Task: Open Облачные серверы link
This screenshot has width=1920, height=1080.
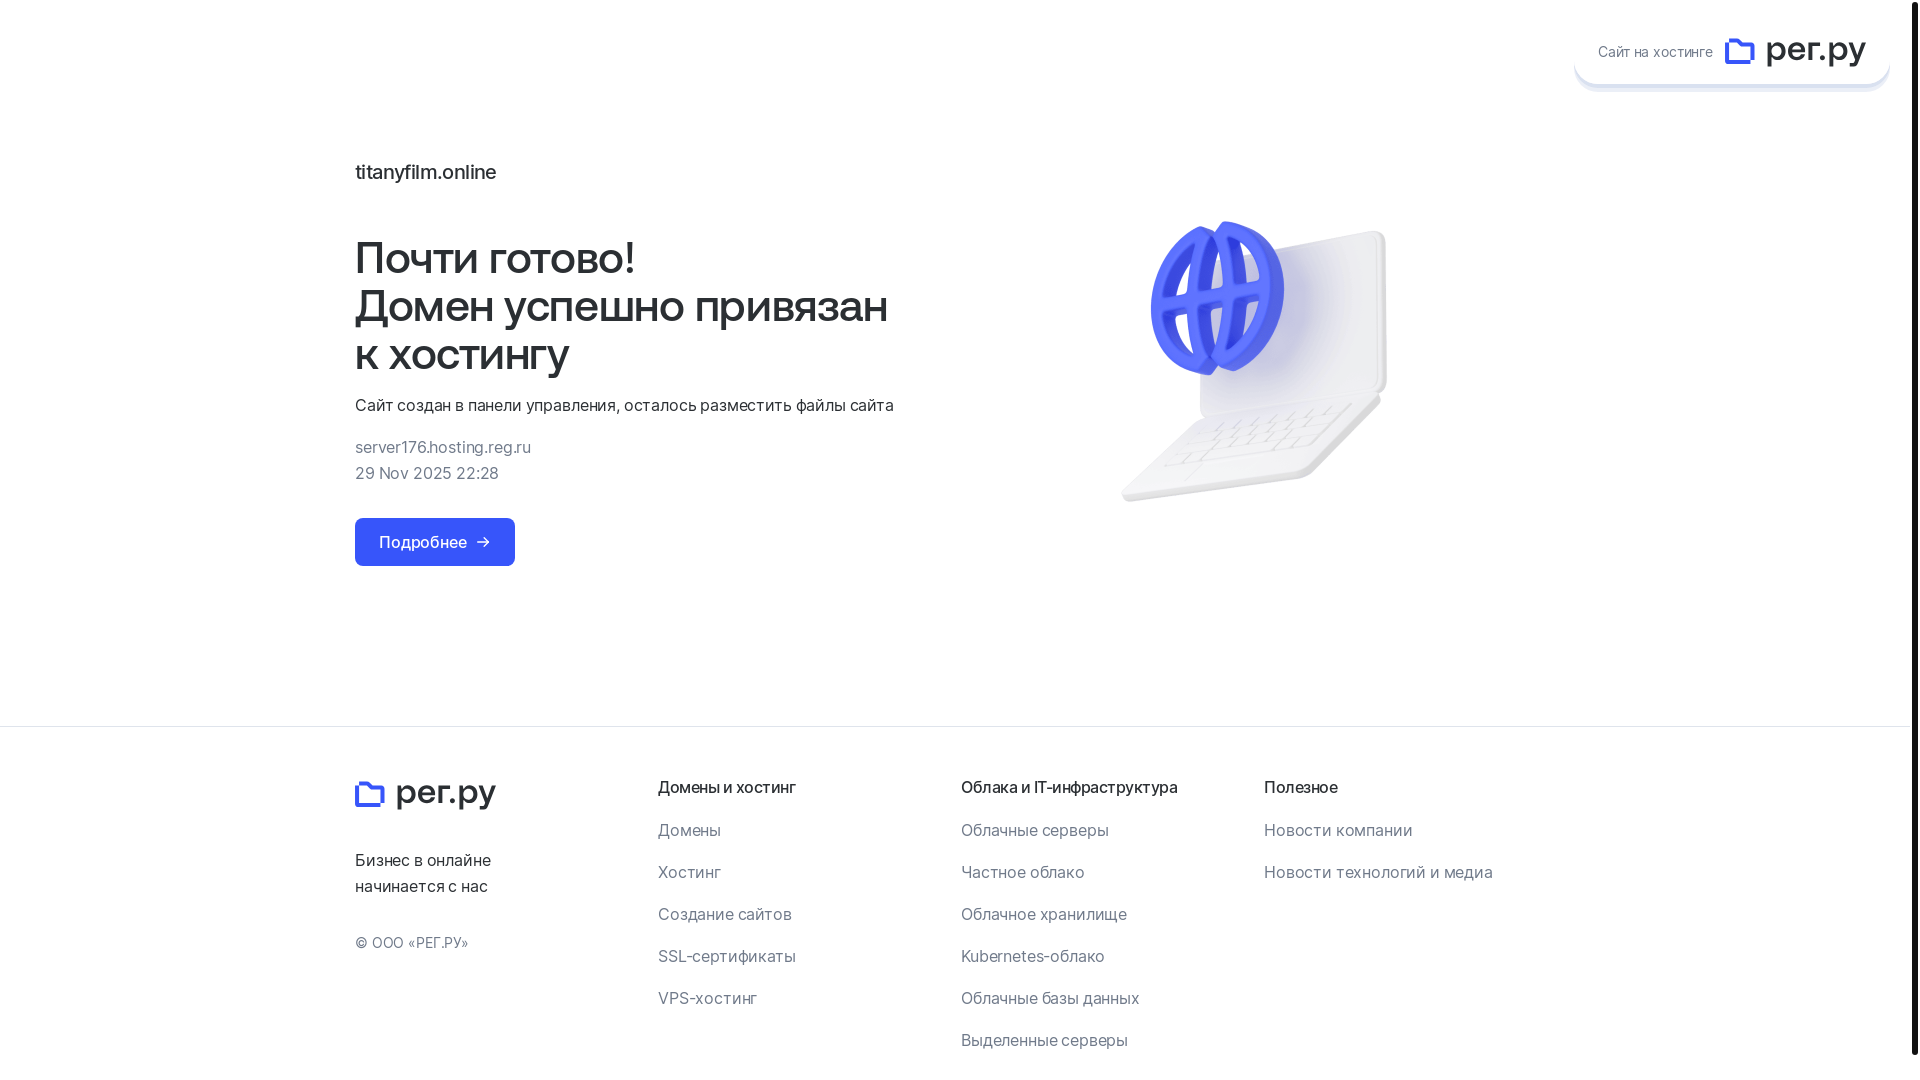Action: [x=1034, y=830]
